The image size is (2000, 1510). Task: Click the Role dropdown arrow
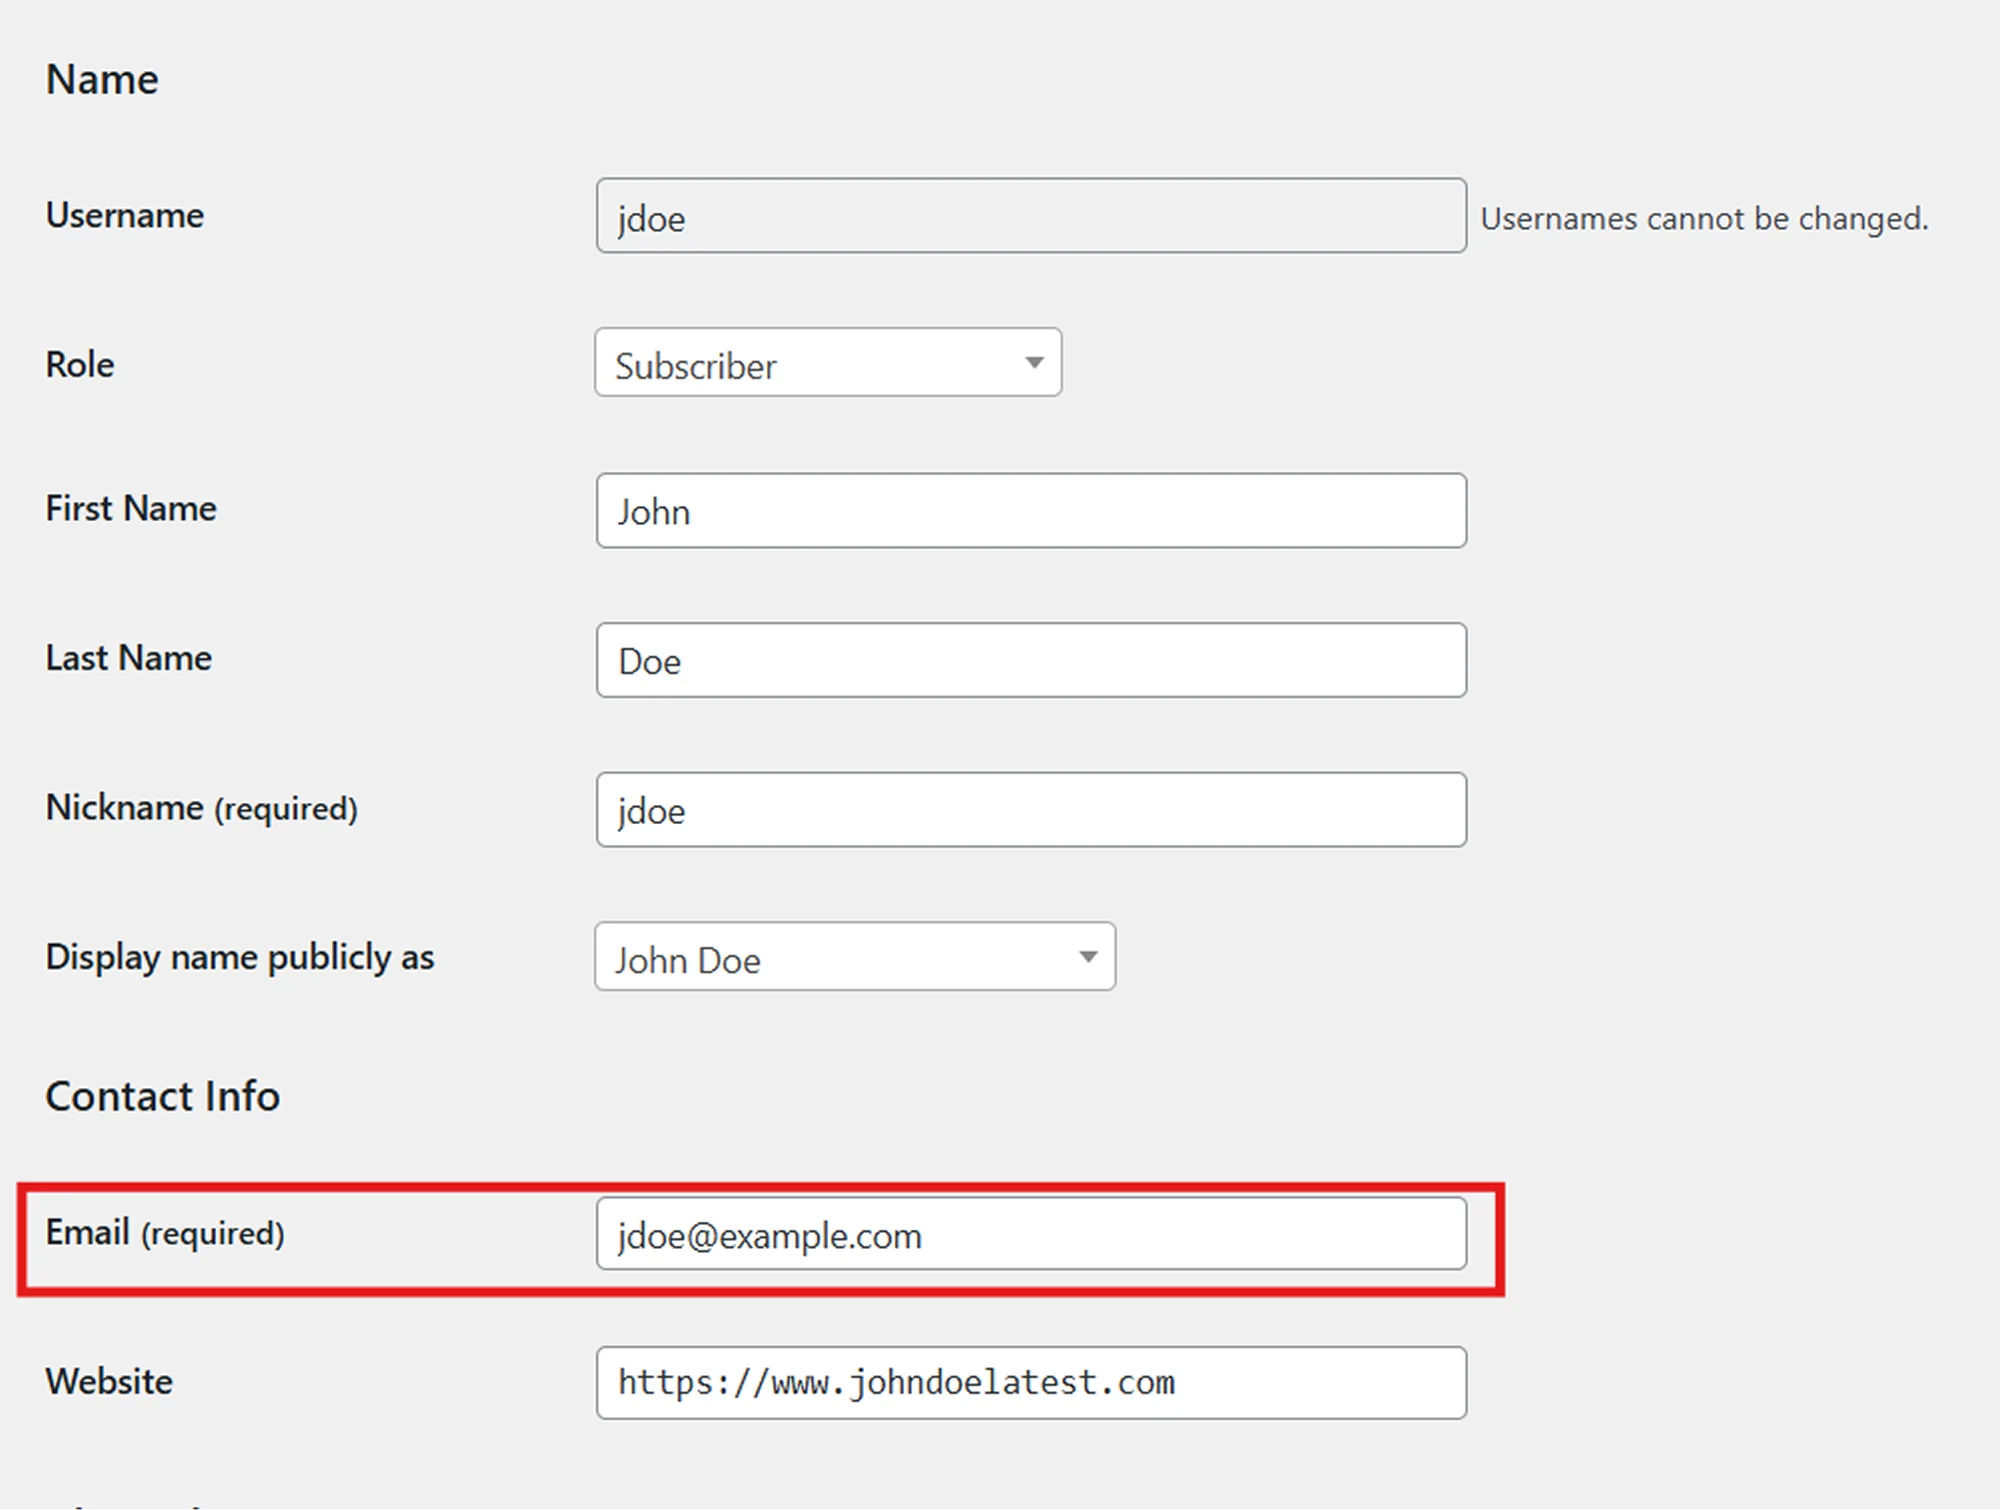pyautogui.click(x=1034, y=363)
